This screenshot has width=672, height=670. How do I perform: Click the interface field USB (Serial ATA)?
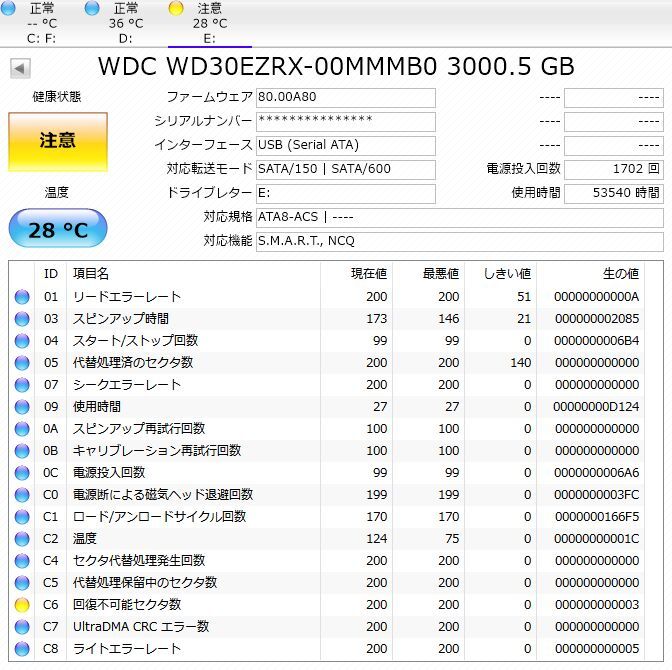pyautogui.click(x=345, y=146)
